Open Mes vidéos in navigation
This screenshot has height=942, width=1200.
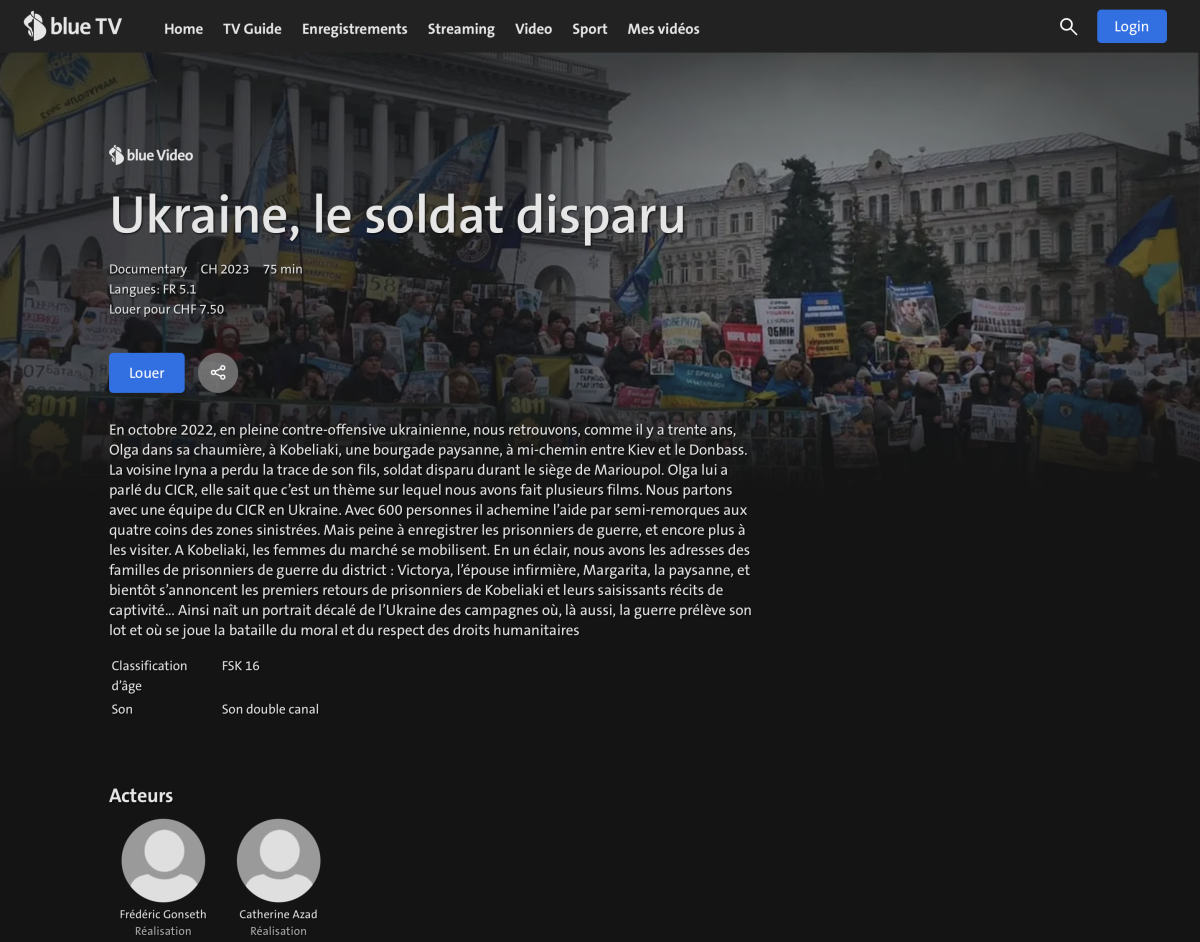coord(663,29)
